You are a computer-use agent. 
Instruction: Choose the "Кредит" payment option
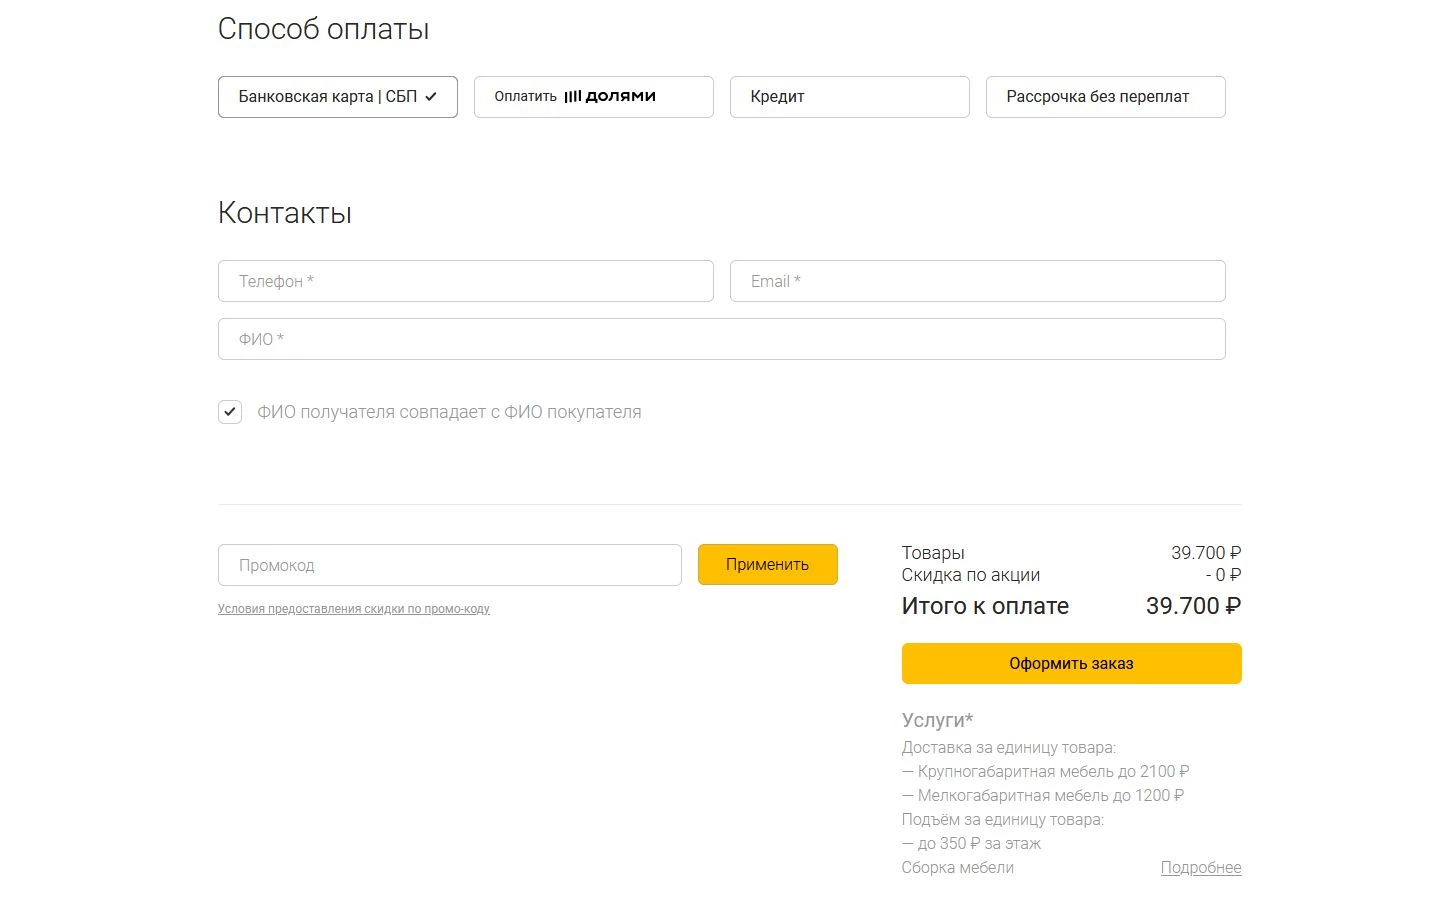[x=849, y=96]
